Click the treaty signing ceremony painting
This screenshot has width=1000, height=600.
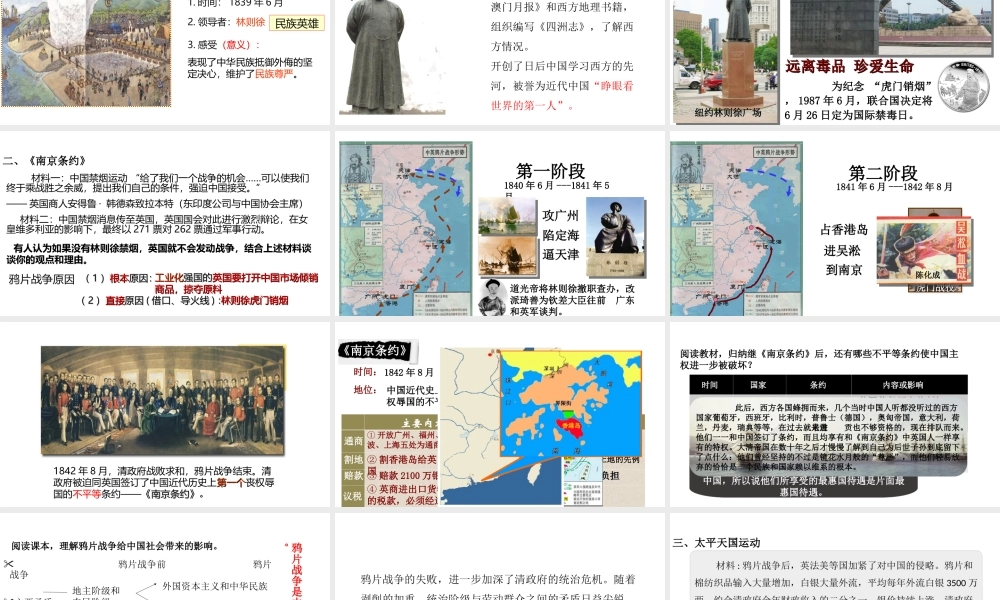click(x=163, y=400)
